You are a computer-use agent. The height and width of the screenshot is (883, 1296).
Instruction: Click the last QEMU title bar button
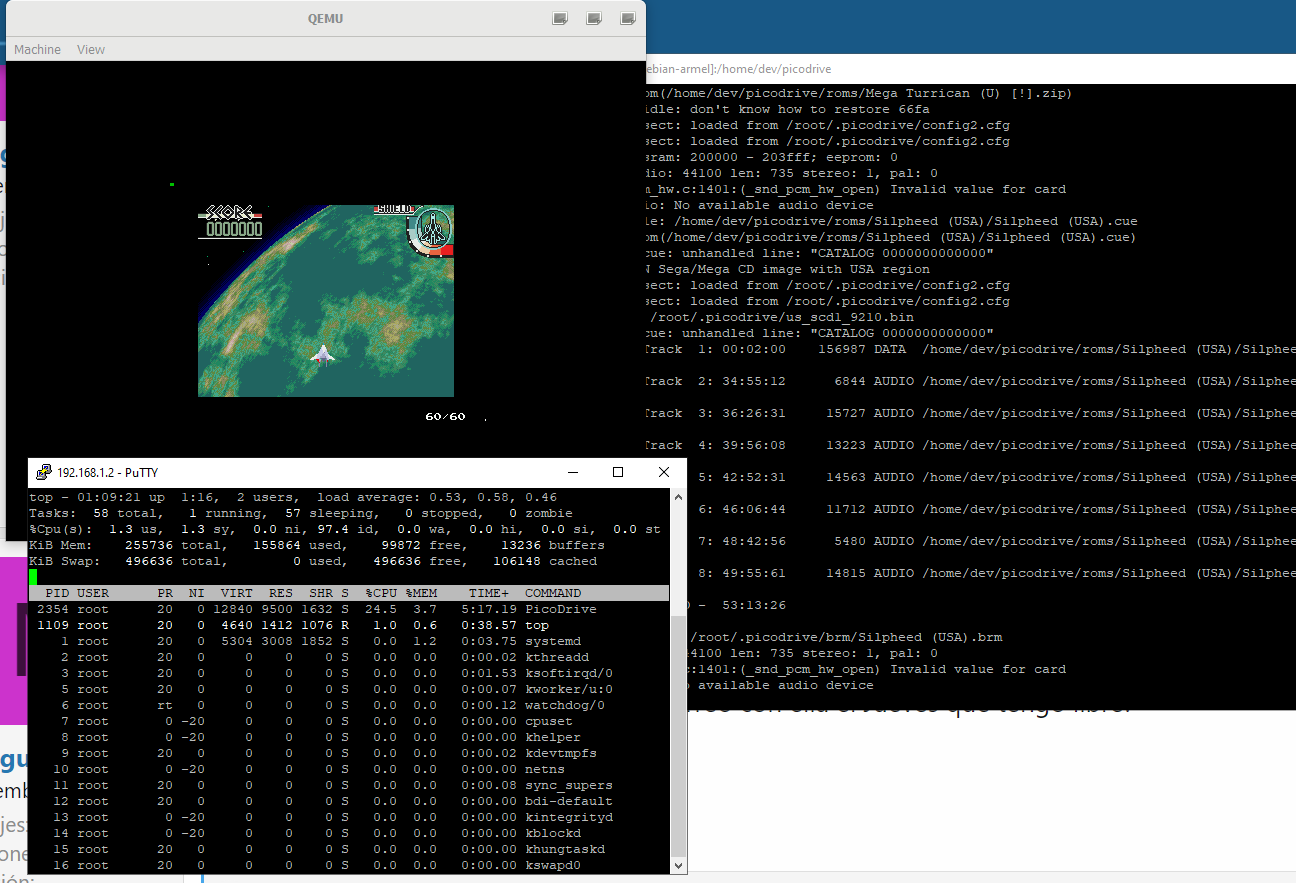tap(628, 19)
